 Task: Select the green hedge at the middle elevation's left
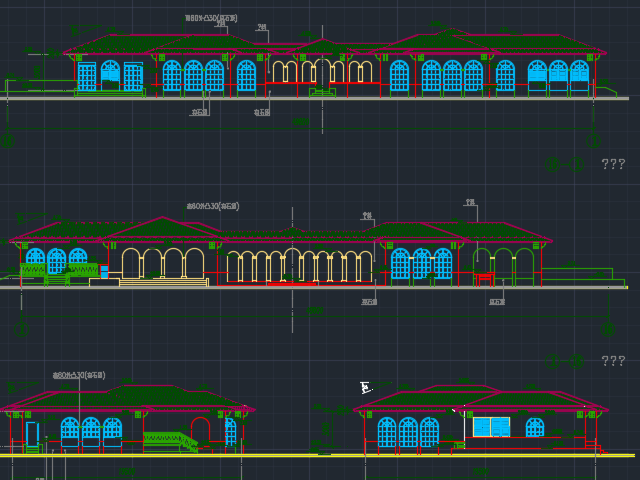coord(60,271)
